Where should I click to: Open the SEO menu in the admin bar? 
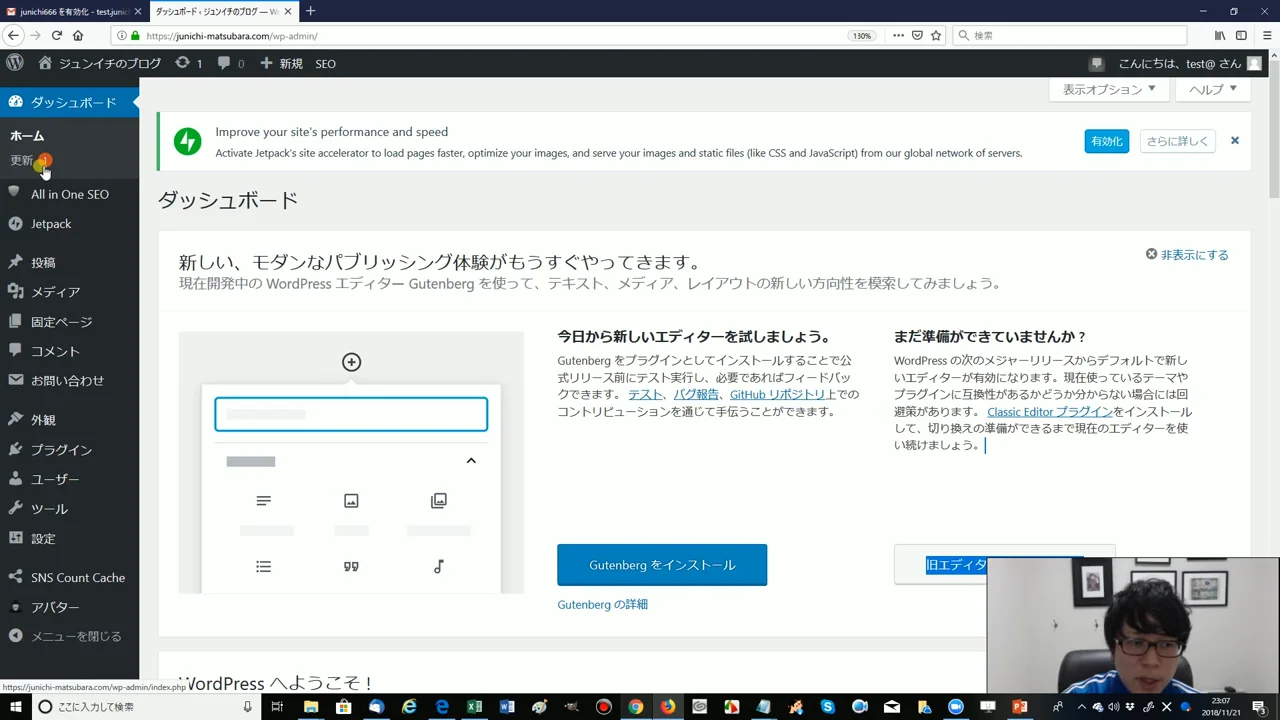tap(325, 63)
